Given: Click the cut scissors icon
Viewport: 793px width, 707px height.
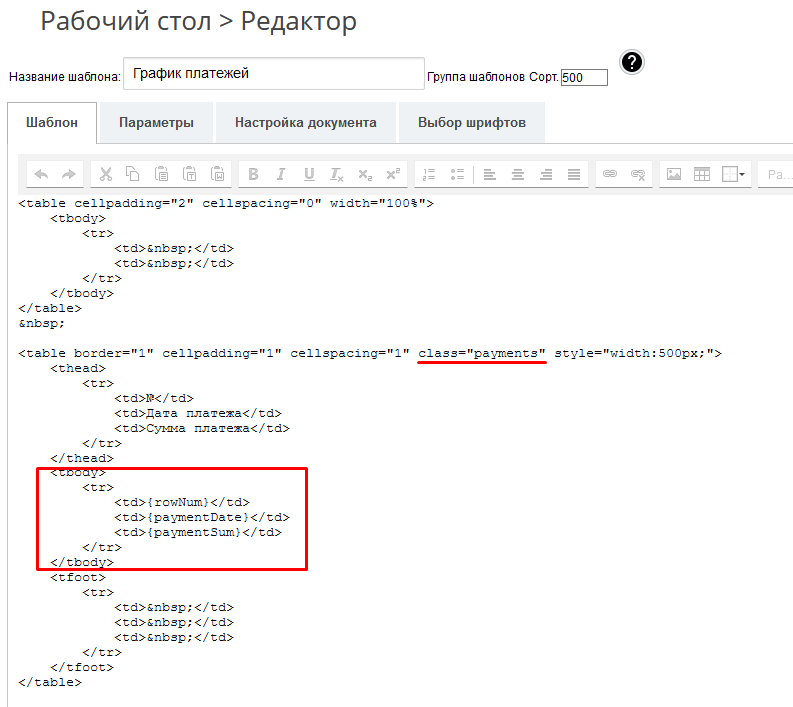Looking at the screenshot, I should (105, 174).
